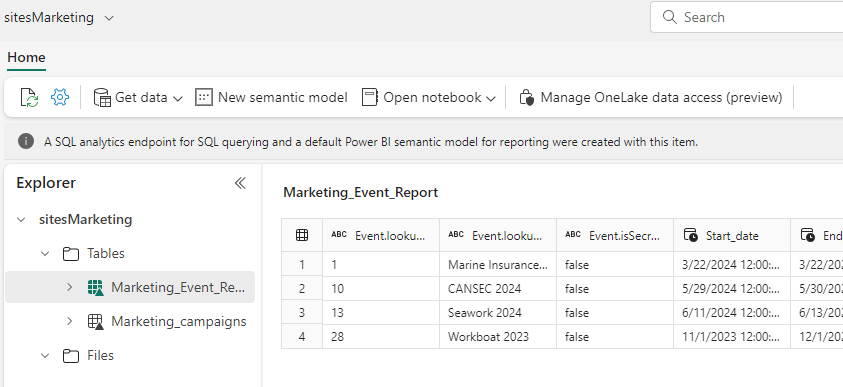Click the Manage OneLake data access lock icon
Image resolution: width=843 pixels, height=387 pixels.
click(x=526, y=98)
